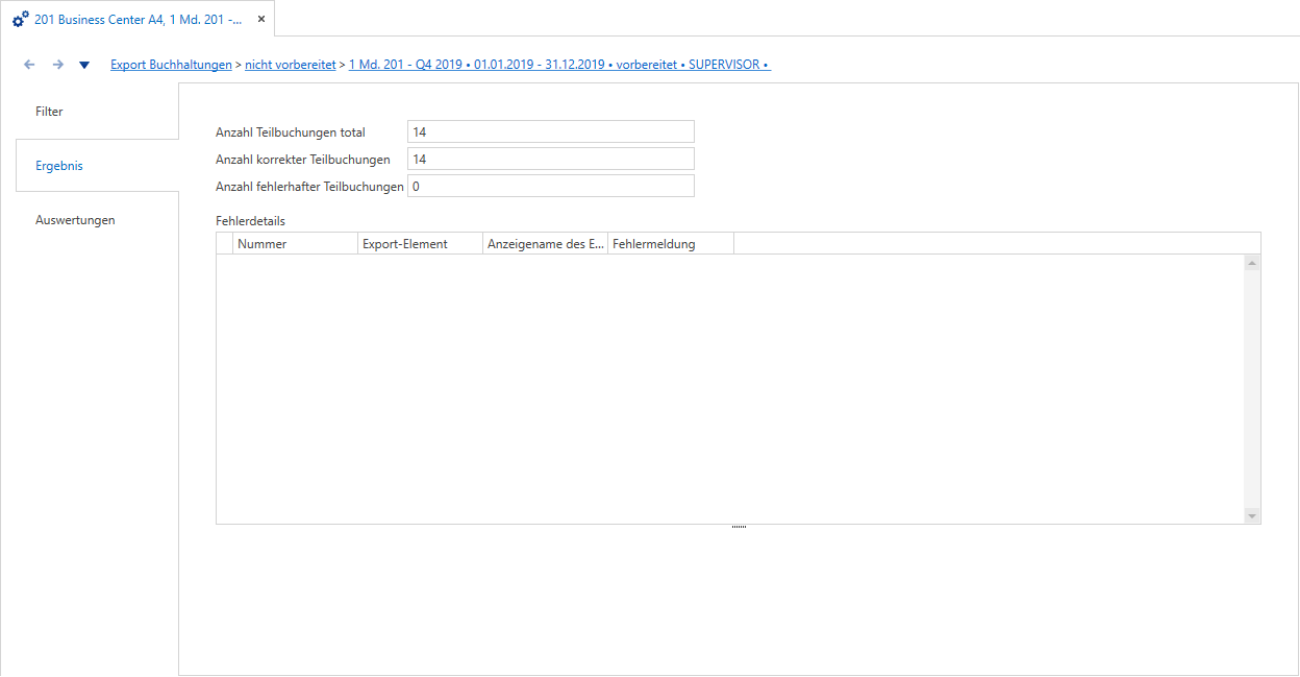Select the Ergebnis tab
The height and width of the screenshot is (677, 1300).
click(97, 166)
